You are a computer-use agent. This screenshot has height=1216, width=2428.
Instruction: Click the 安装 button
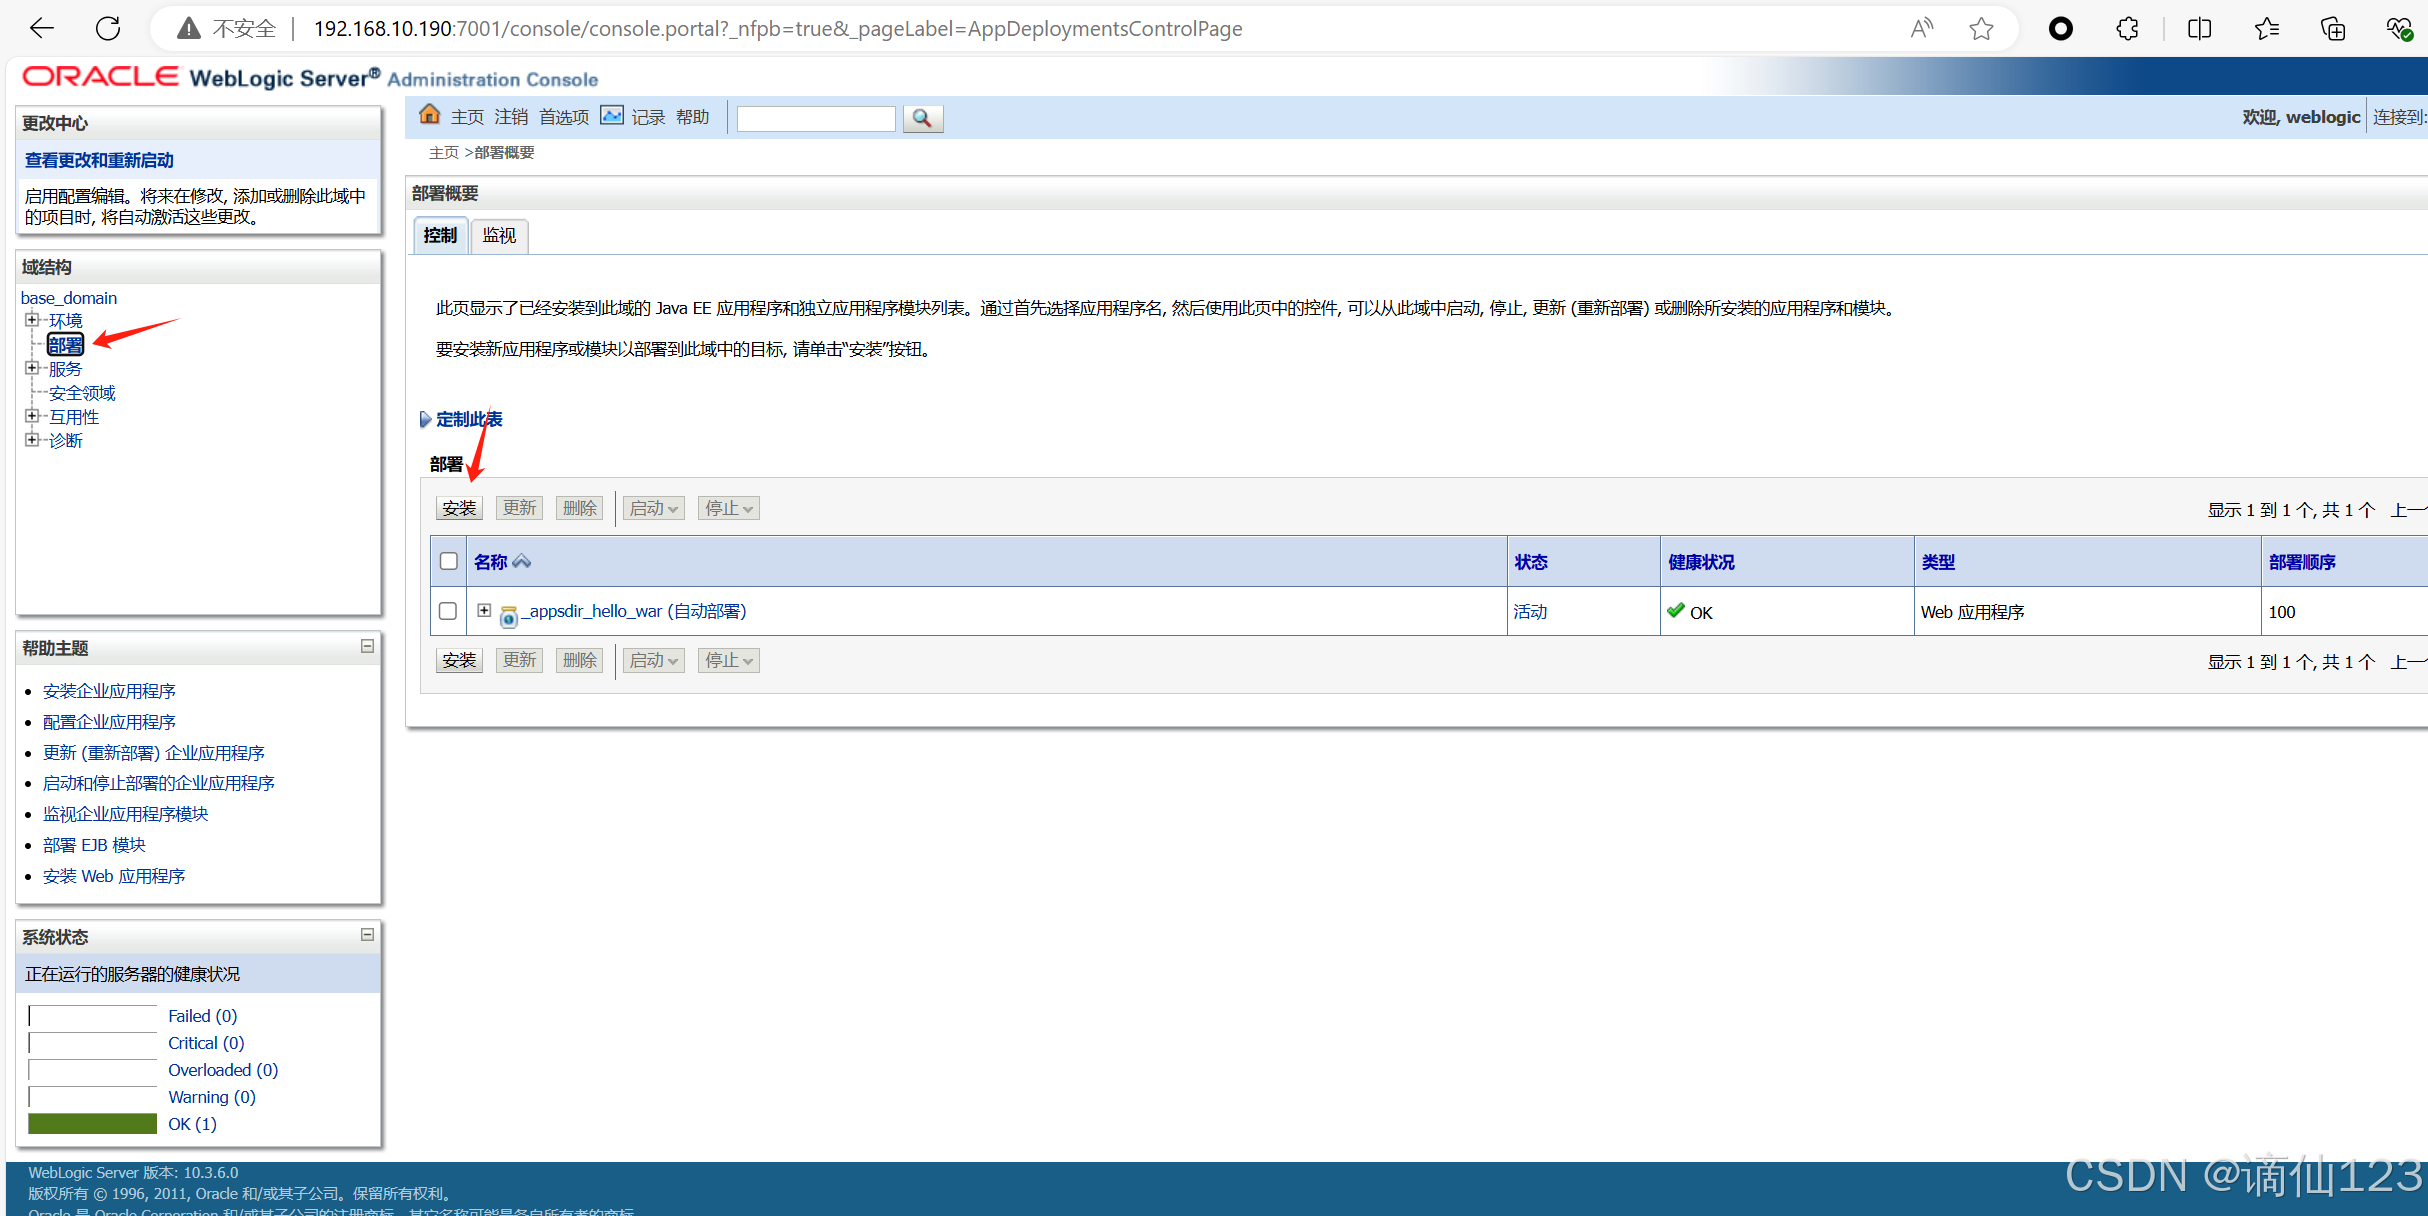pyautogui.click(x=459, y=508)
